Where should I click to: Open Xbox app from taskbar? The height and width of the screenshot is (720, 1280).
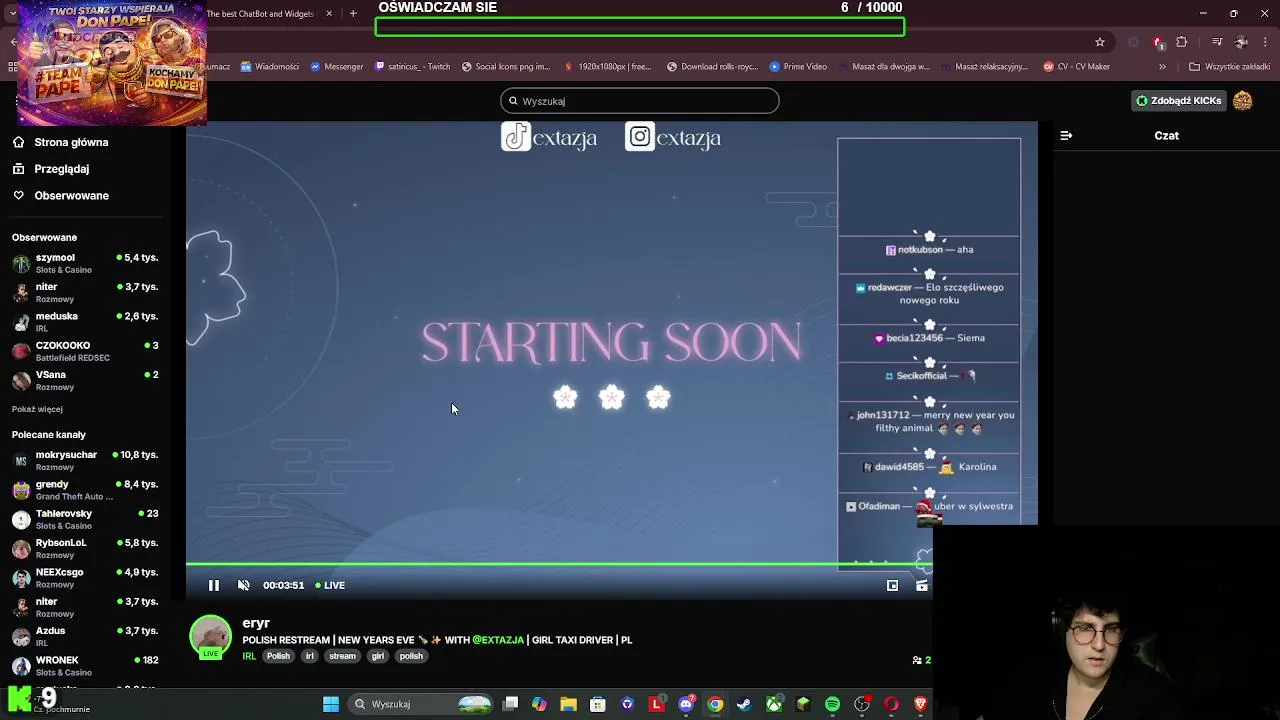[774, 704]
